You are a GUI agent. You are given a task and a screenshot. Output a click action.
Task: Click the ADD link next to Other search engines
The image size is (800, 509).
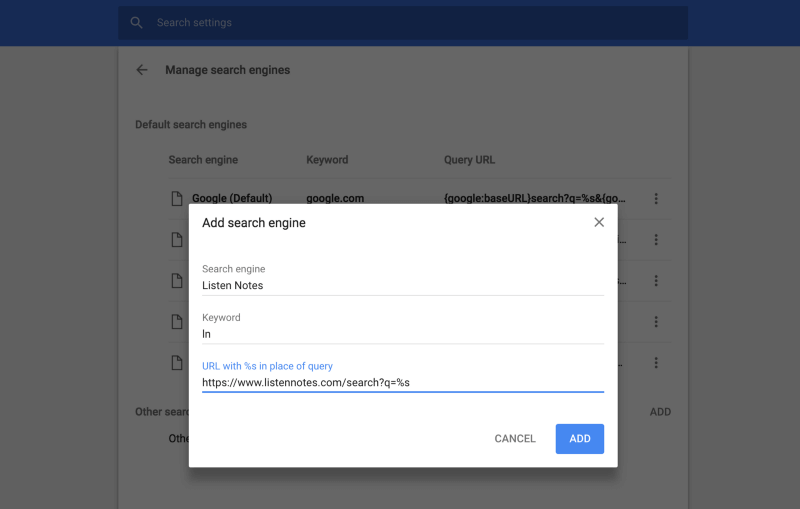coord(660,412)
